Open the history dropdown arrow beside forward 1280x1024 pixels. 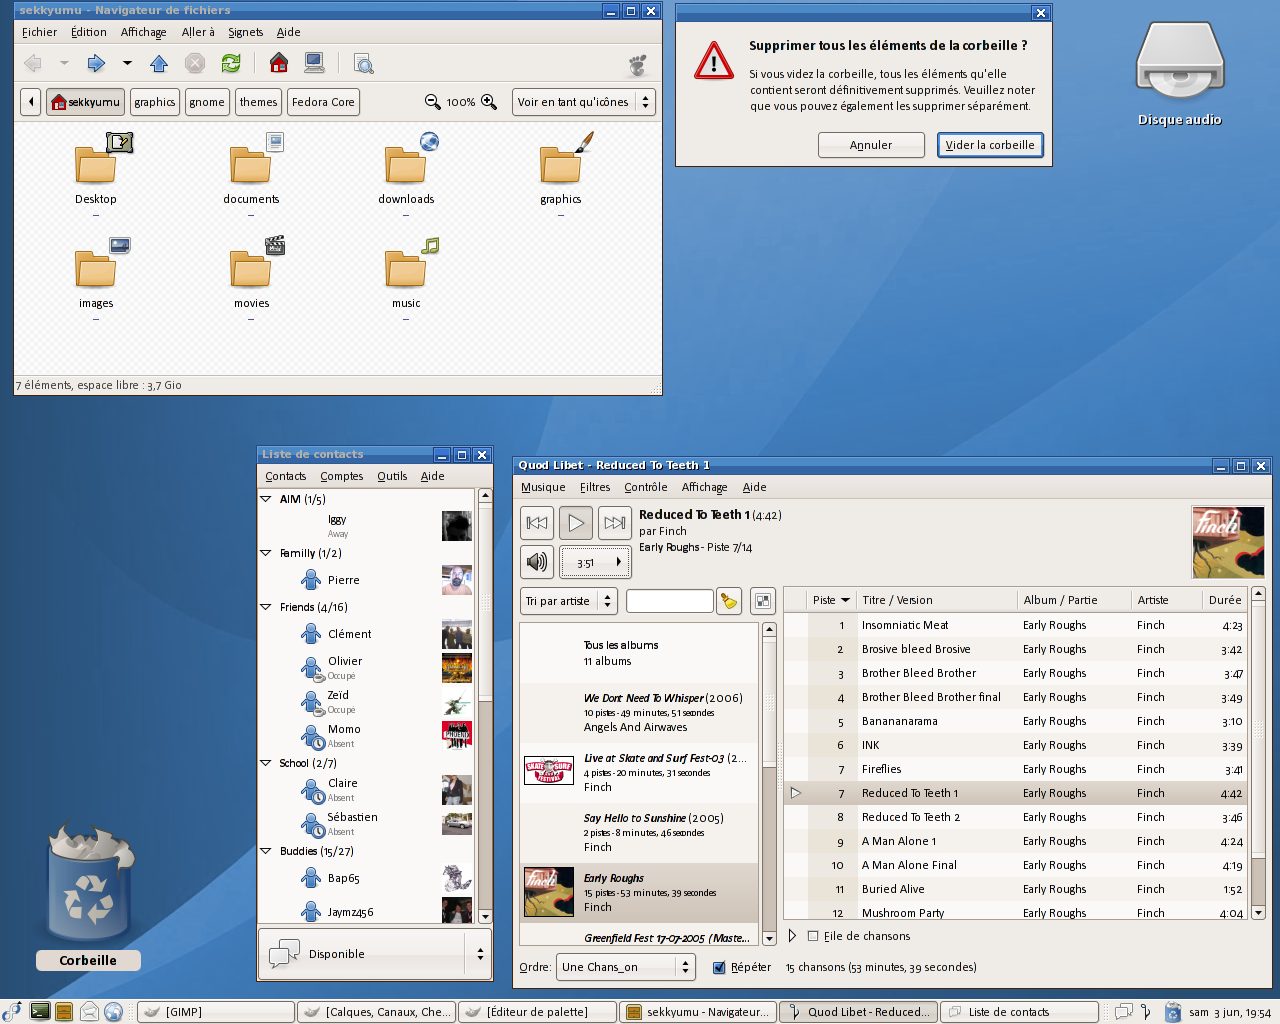127,64
